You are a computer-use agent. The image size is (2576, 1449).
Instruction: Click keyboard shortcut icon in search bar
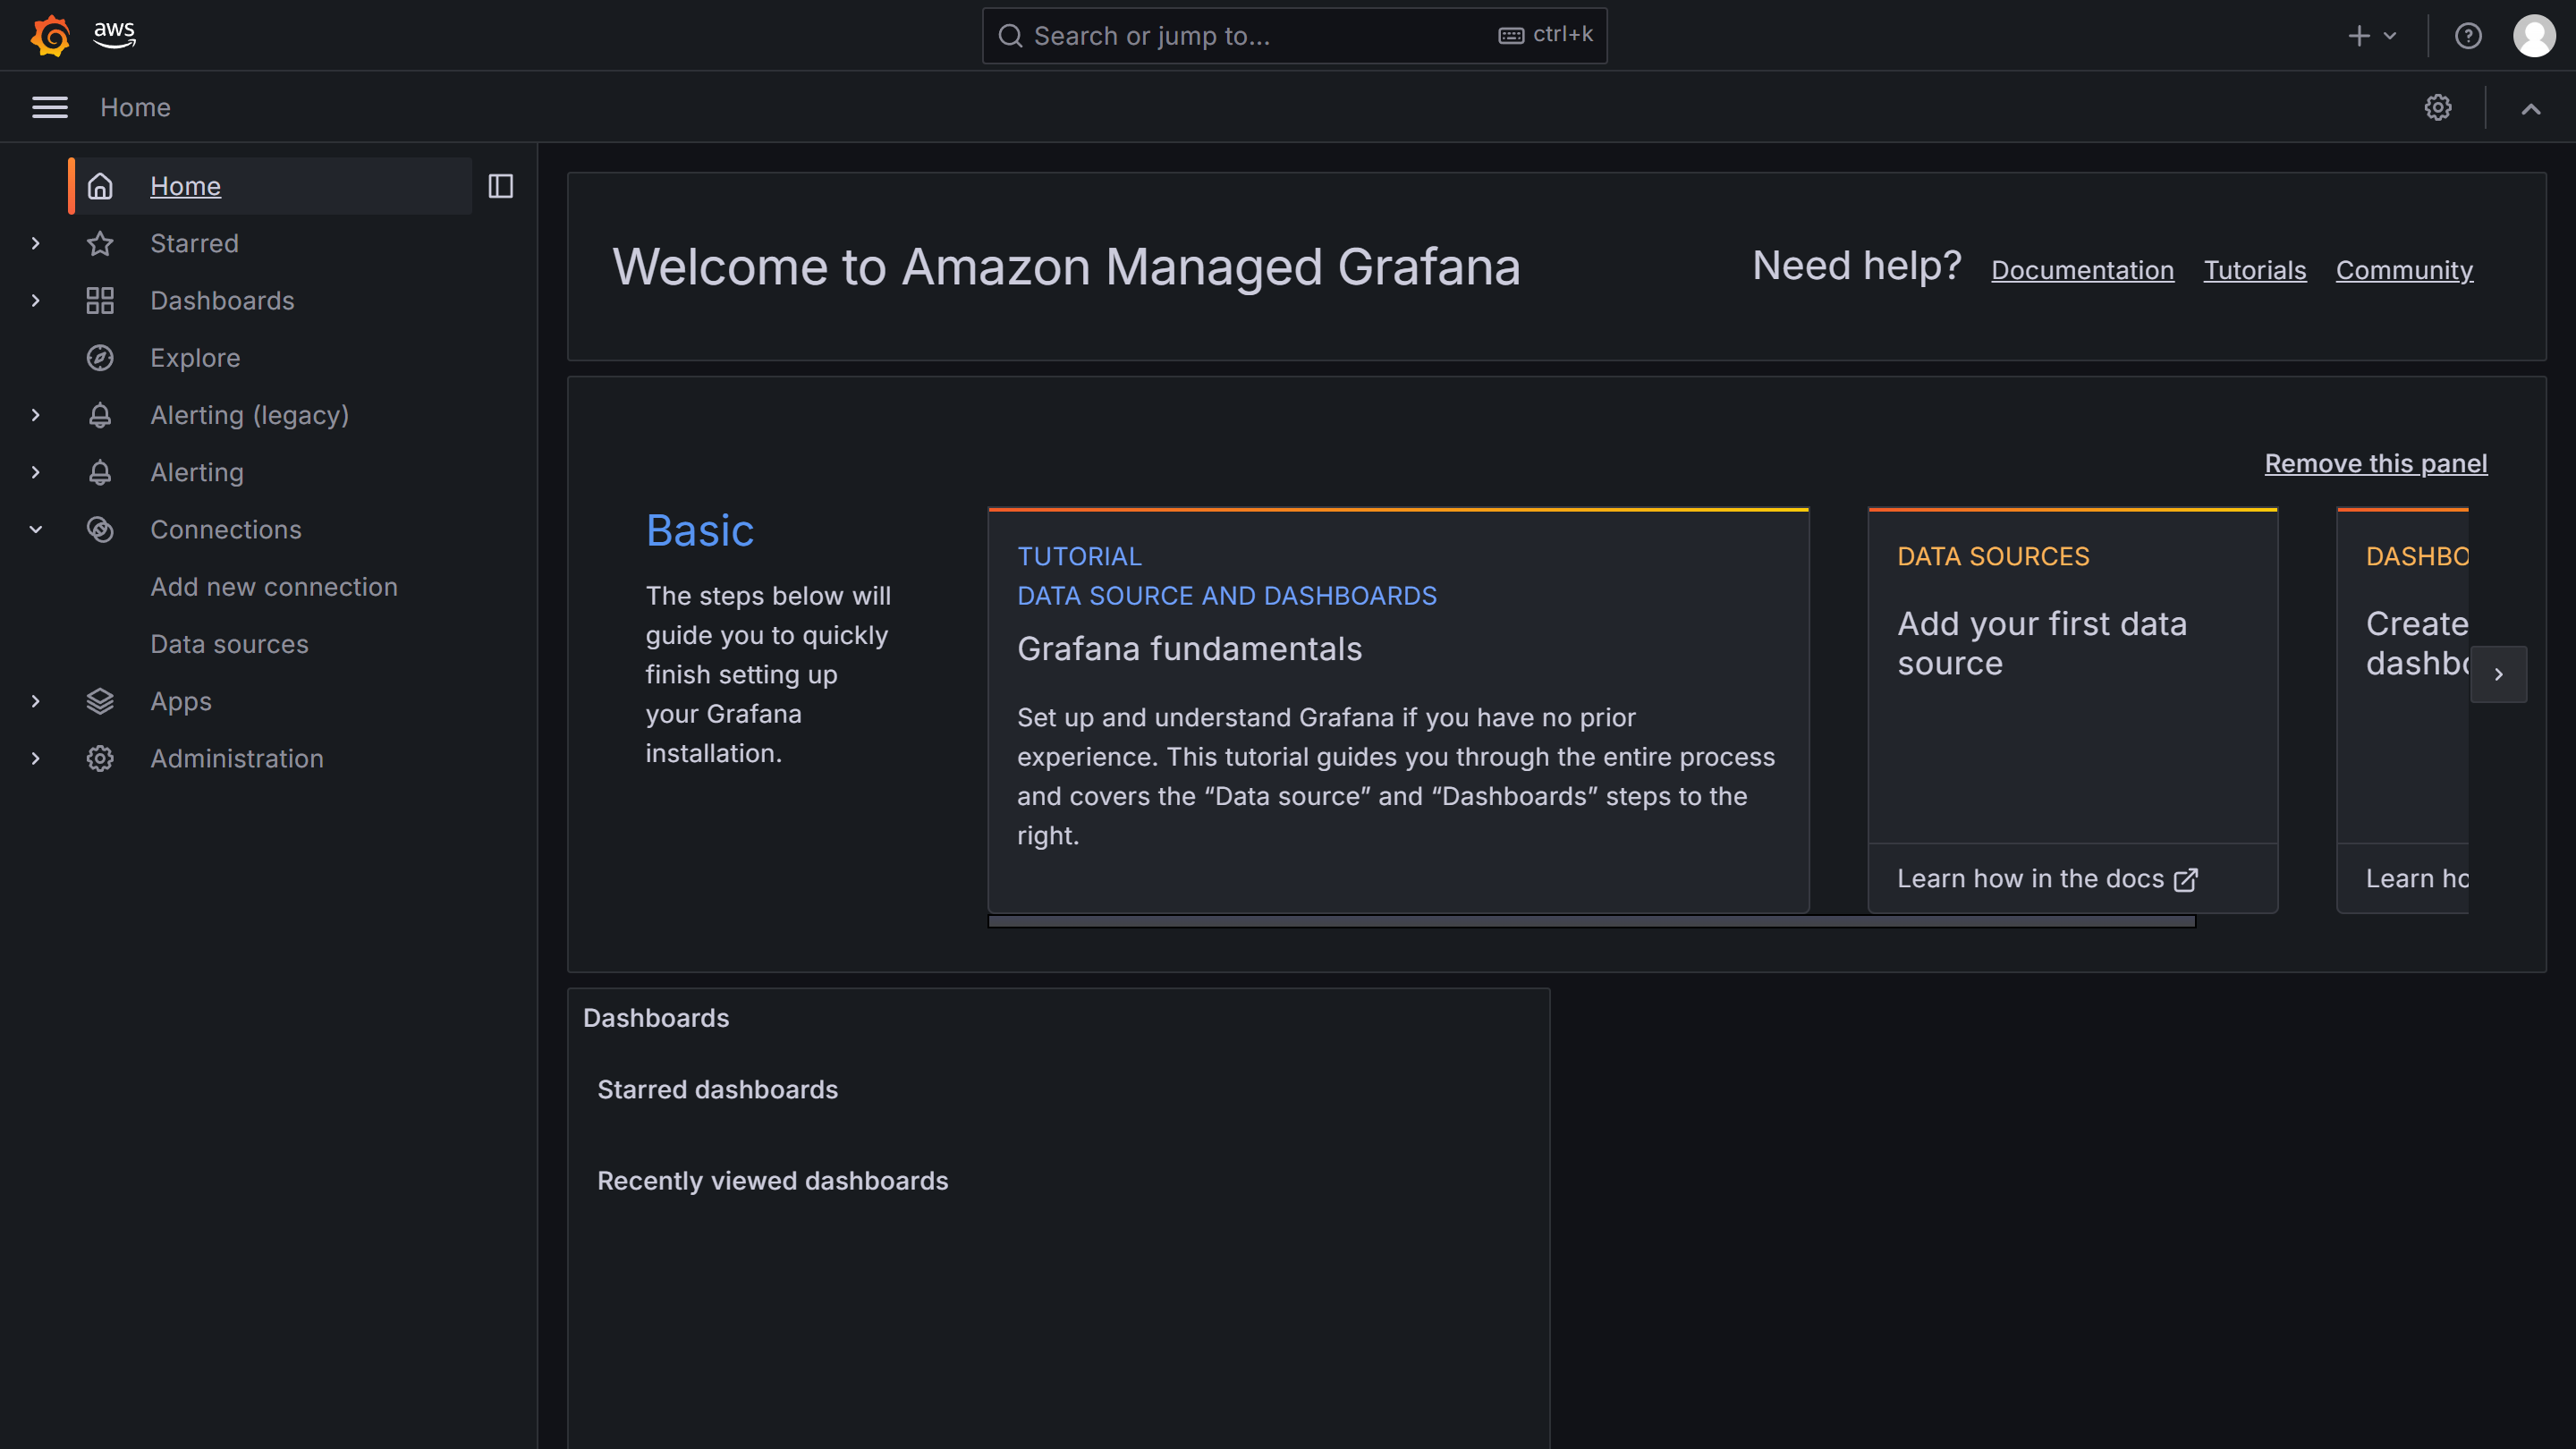coord(1511,36)
